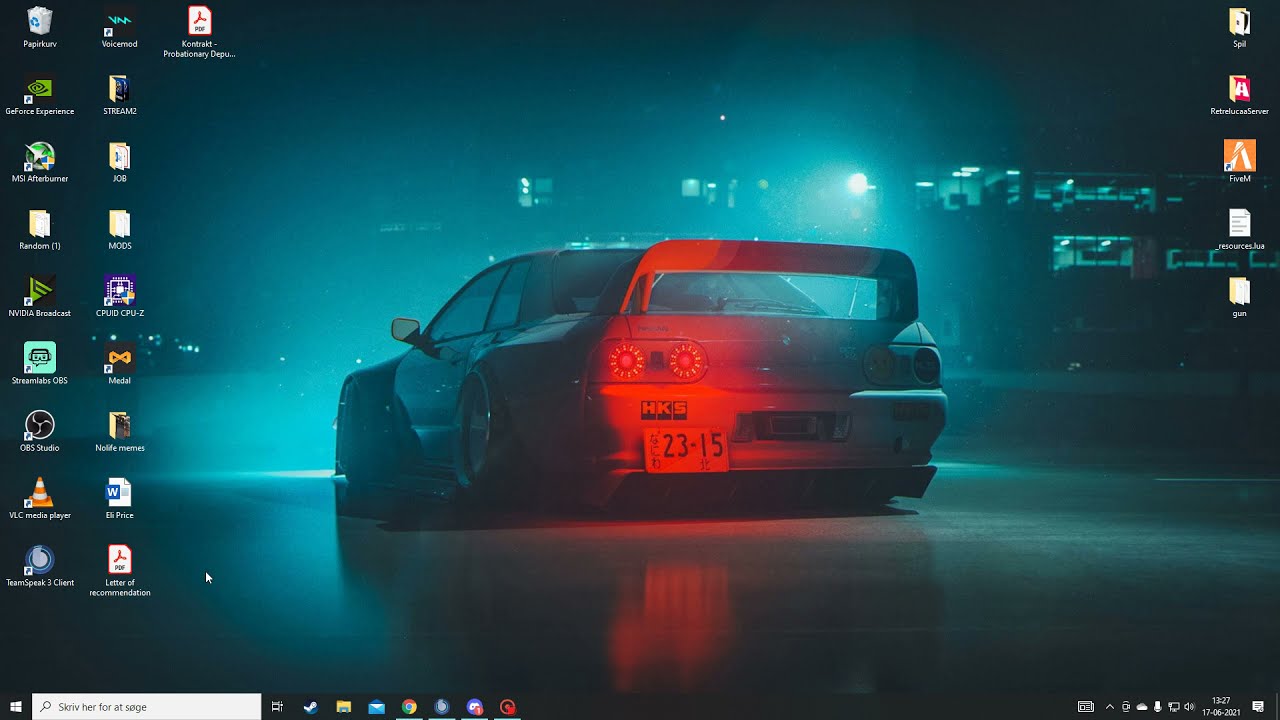The width and height of the screenshot is (1280, 720).
Task: Select the Random (1) folder
Action: 40,229
